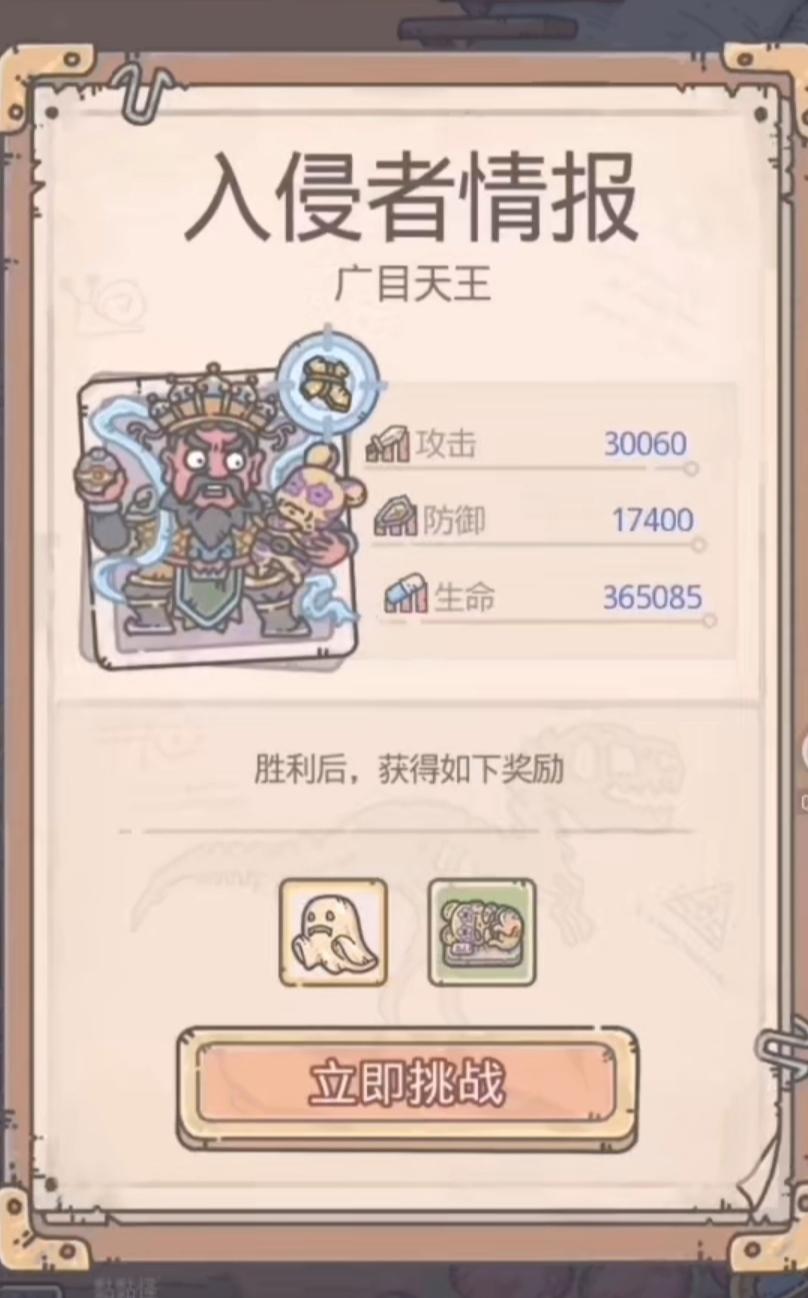The height and width of the screenshot is (1298, 808).
Task: Tap the 攻击 label text
Action: click(445, 444)
